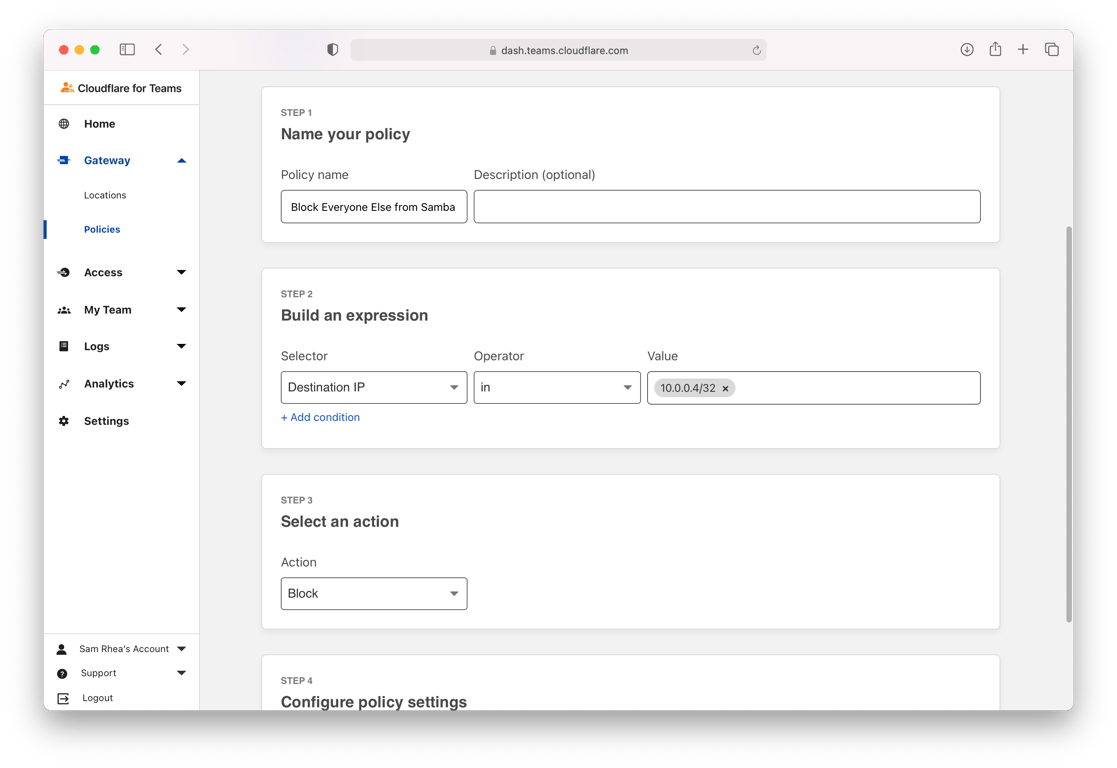Show the tab overview icon
Screen dimensions: 1117x768
click(x=1051, y=49)
